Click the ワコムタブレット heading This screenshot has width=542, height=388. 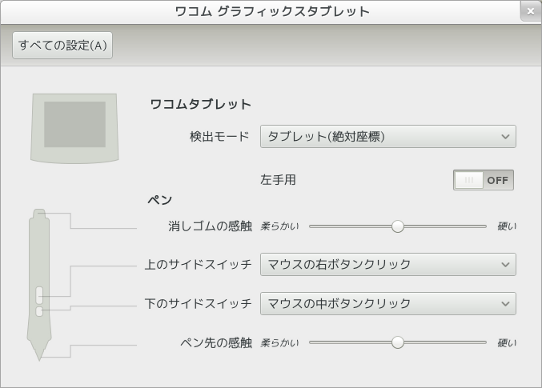(x=200, y=104)
